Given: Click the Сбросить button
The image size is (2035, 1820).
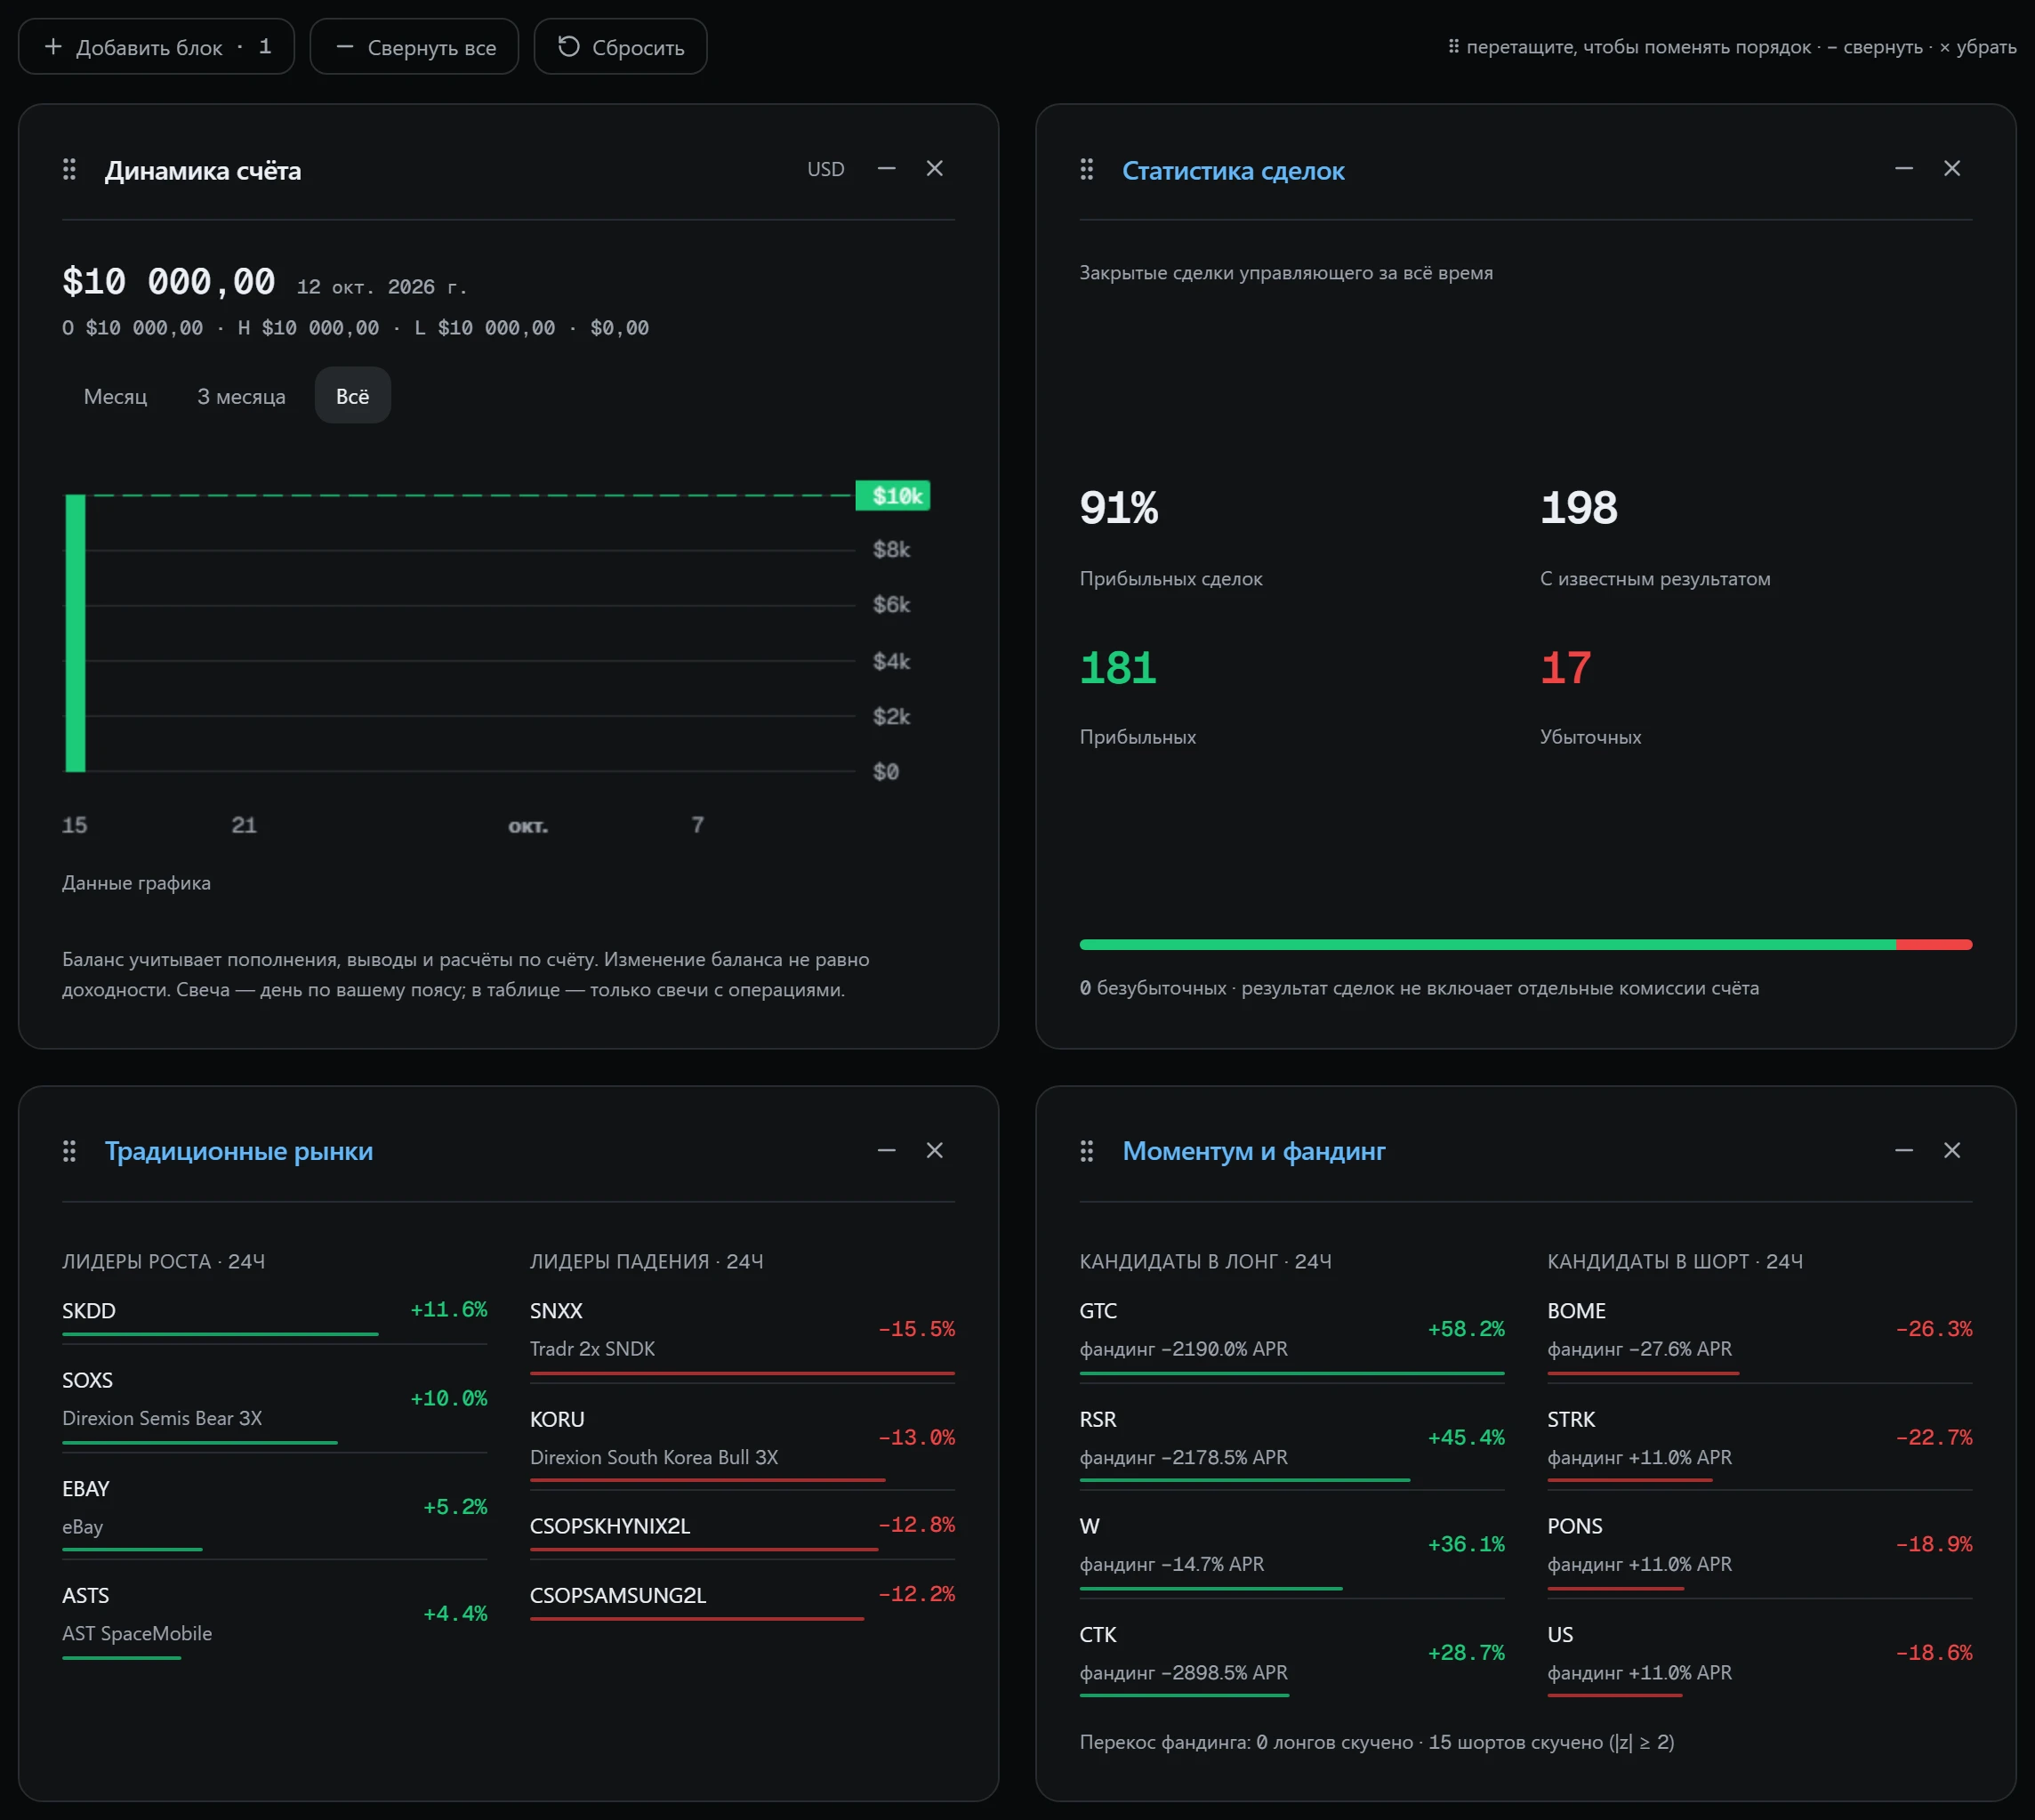Looking at the screenshot, I should 620,47.
